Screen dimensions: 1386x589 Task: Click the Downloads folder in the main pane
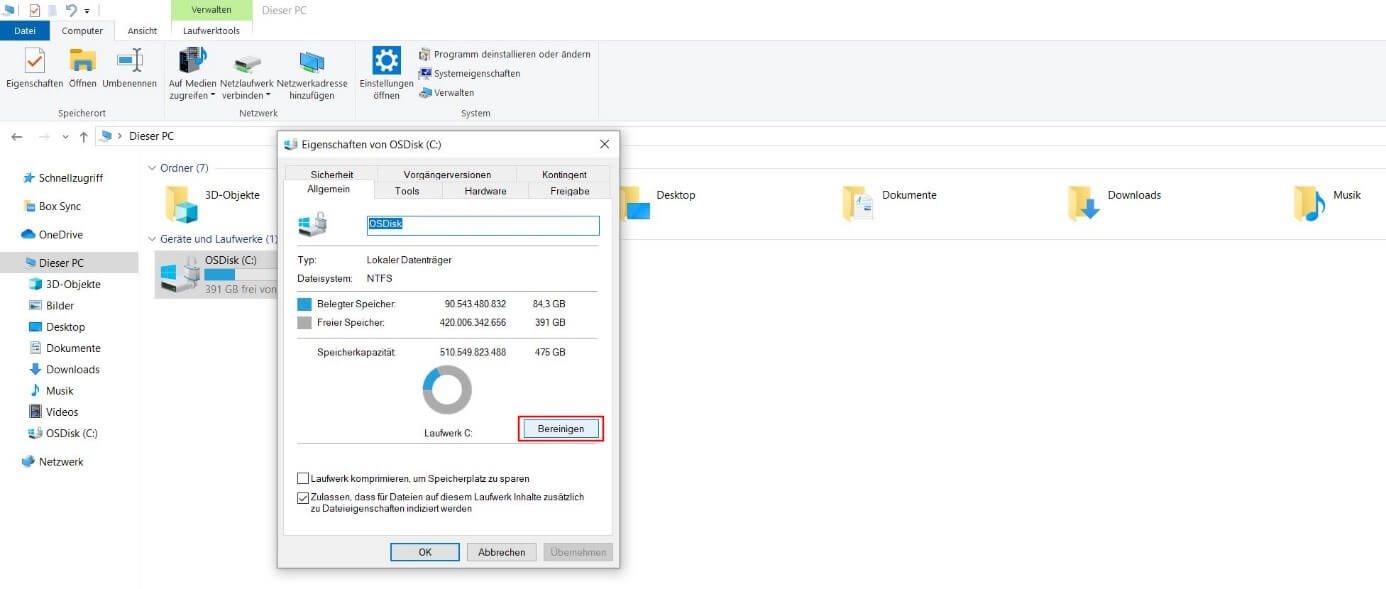[x=1114, y=202]
